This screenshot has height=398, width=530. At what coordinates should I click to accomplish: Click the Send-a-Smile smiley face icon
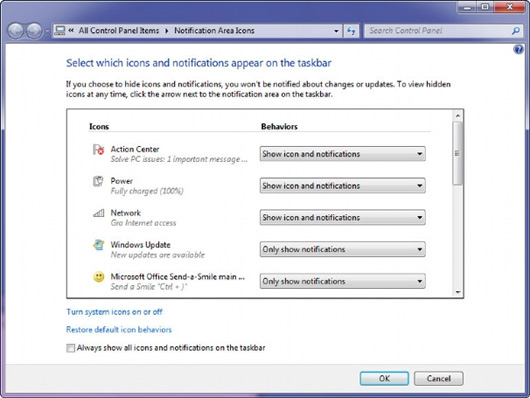pos(99,277)
